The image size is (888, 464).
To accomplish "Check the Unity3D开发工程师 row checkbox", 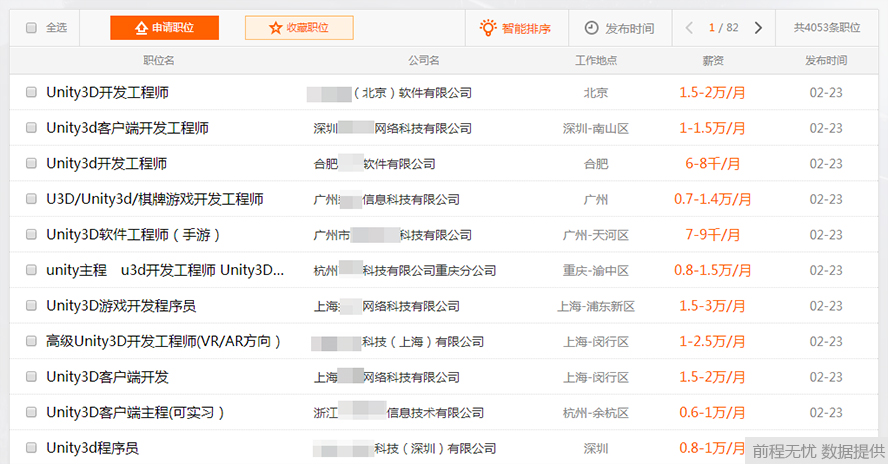I will [x=31, y=93].
